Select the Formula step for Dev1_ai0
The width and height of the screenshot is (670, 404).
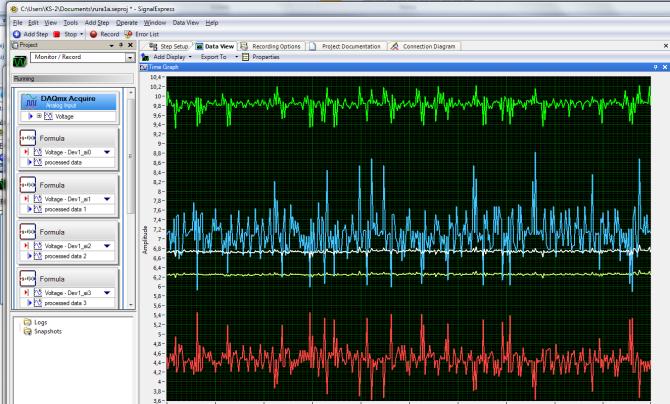tap(68, 138)
